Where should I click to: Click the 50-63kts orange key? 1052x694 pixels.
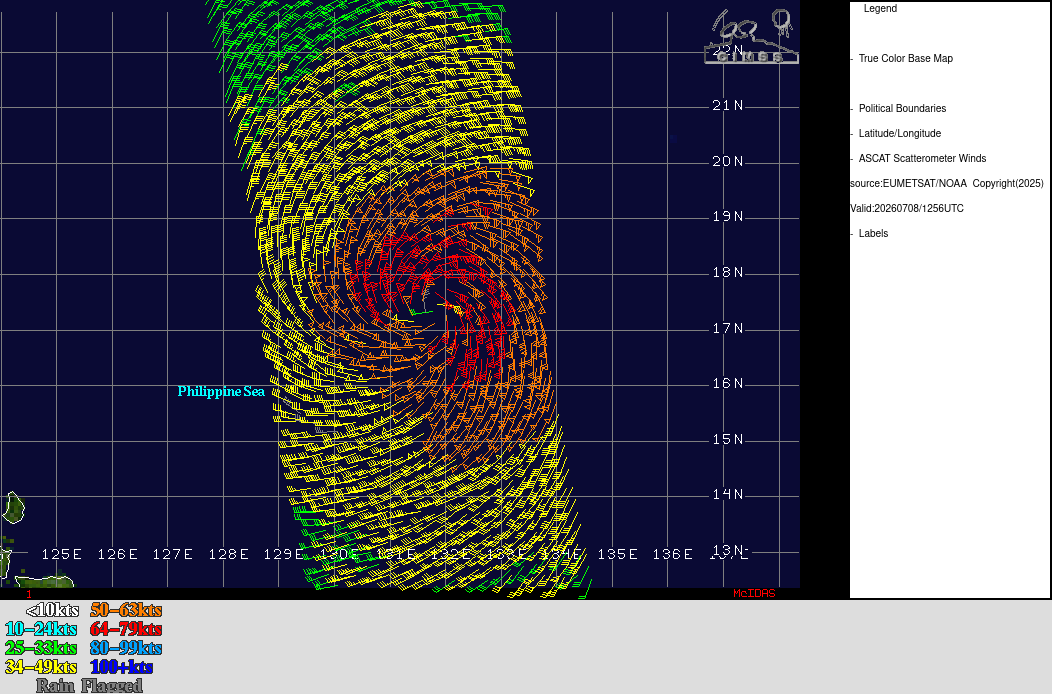pos(126,610)
